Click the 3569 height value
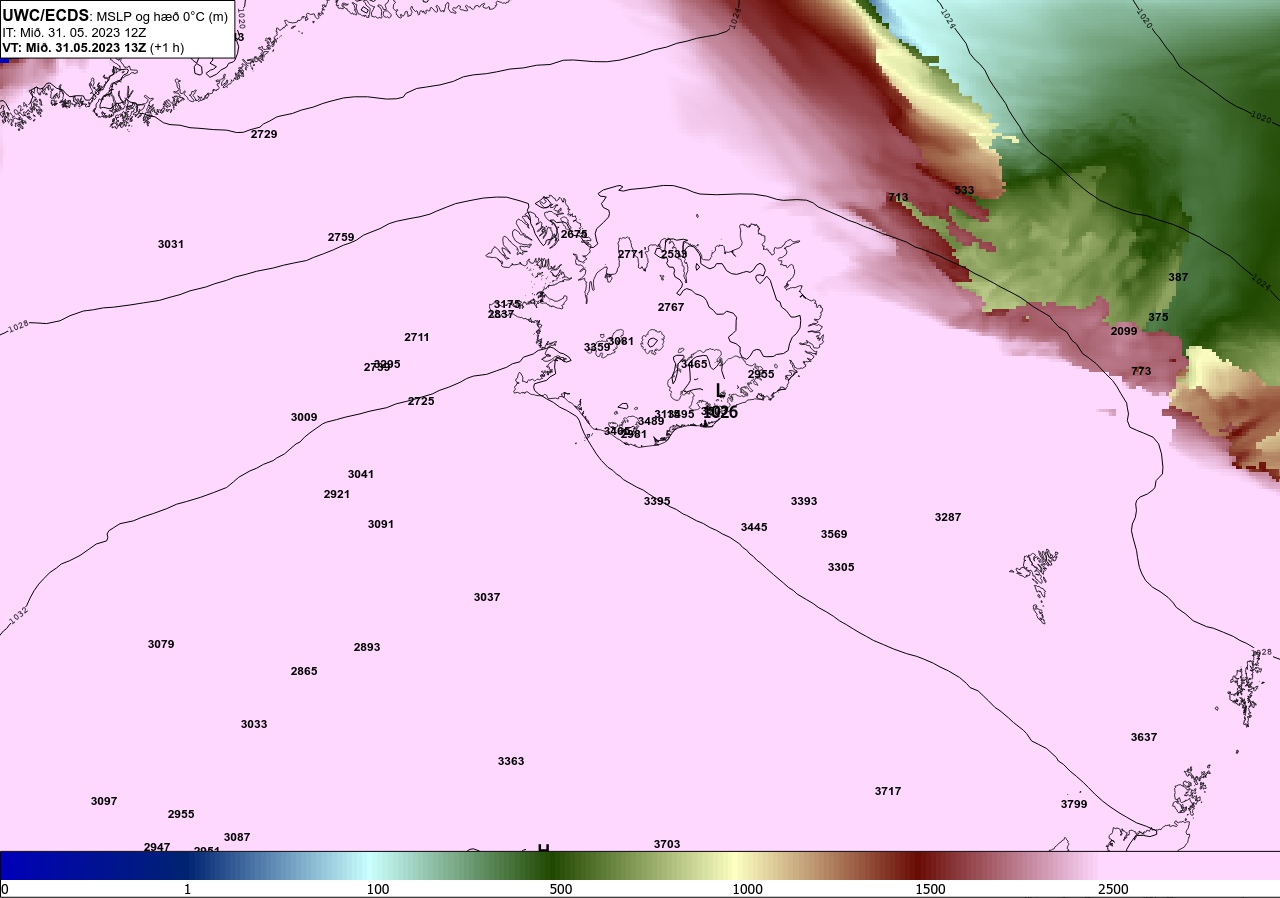The width and height of the screenshot is (1280, 898). click(834, 534)
